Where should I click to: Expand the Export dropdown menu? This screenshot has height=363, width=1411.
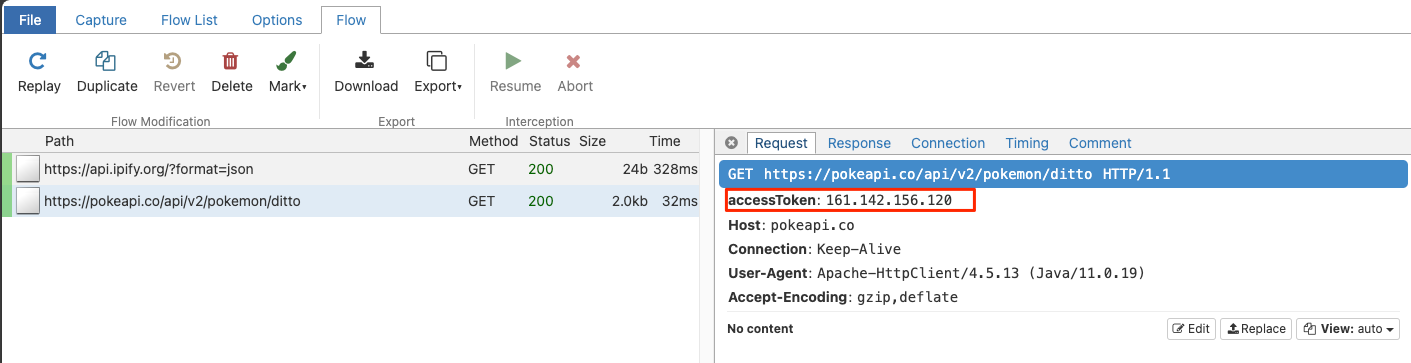point(438,73)
